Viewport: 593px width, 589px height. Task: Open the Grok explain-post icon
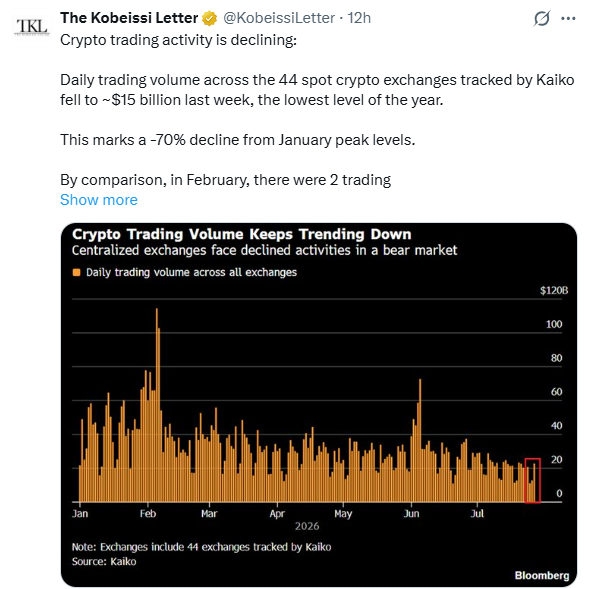click(541, 18)
